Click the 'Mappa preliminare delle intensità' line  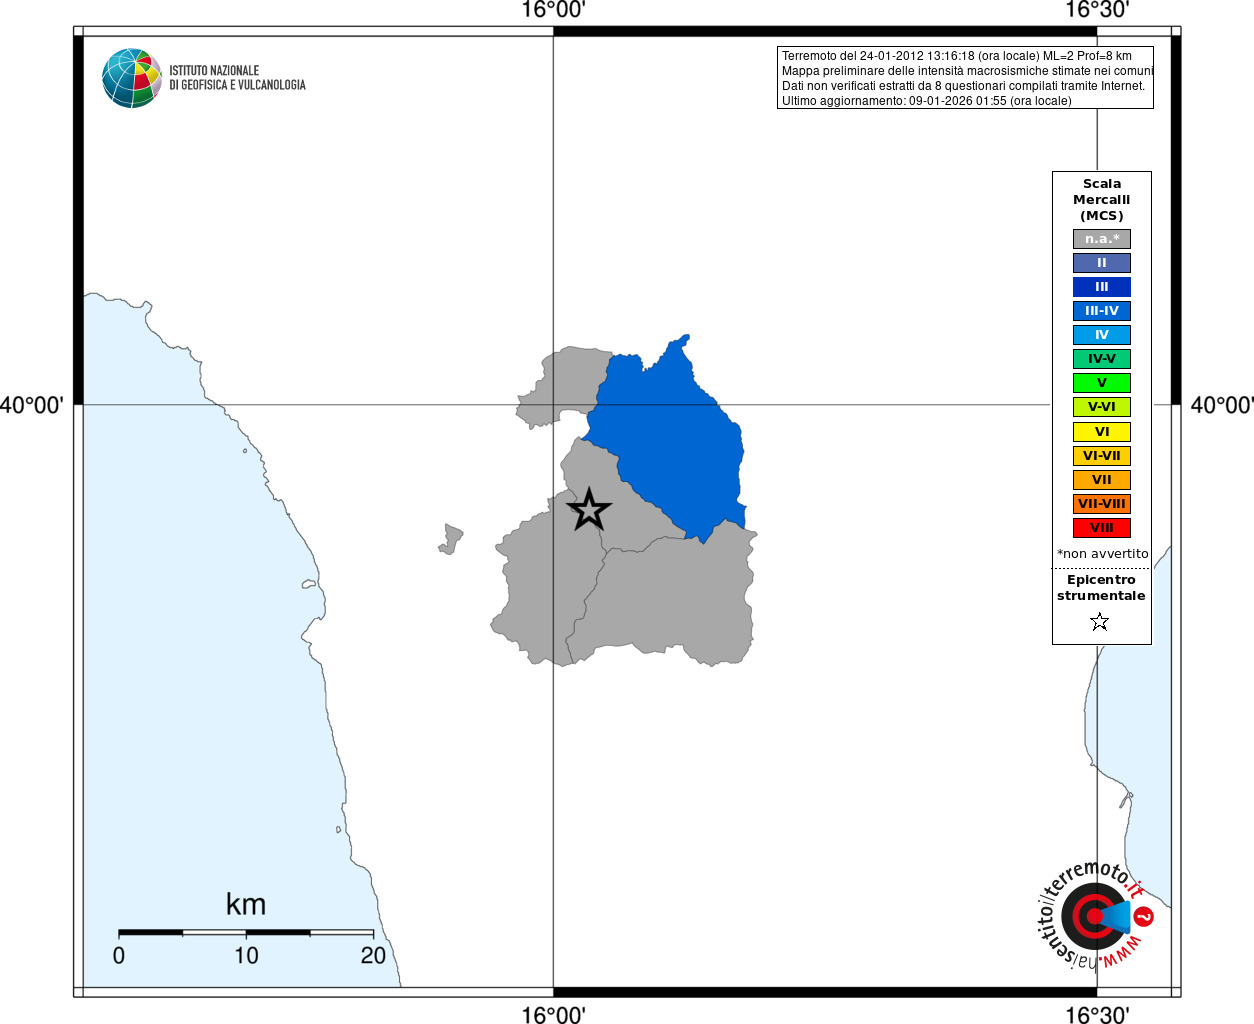tap(967, 71)
